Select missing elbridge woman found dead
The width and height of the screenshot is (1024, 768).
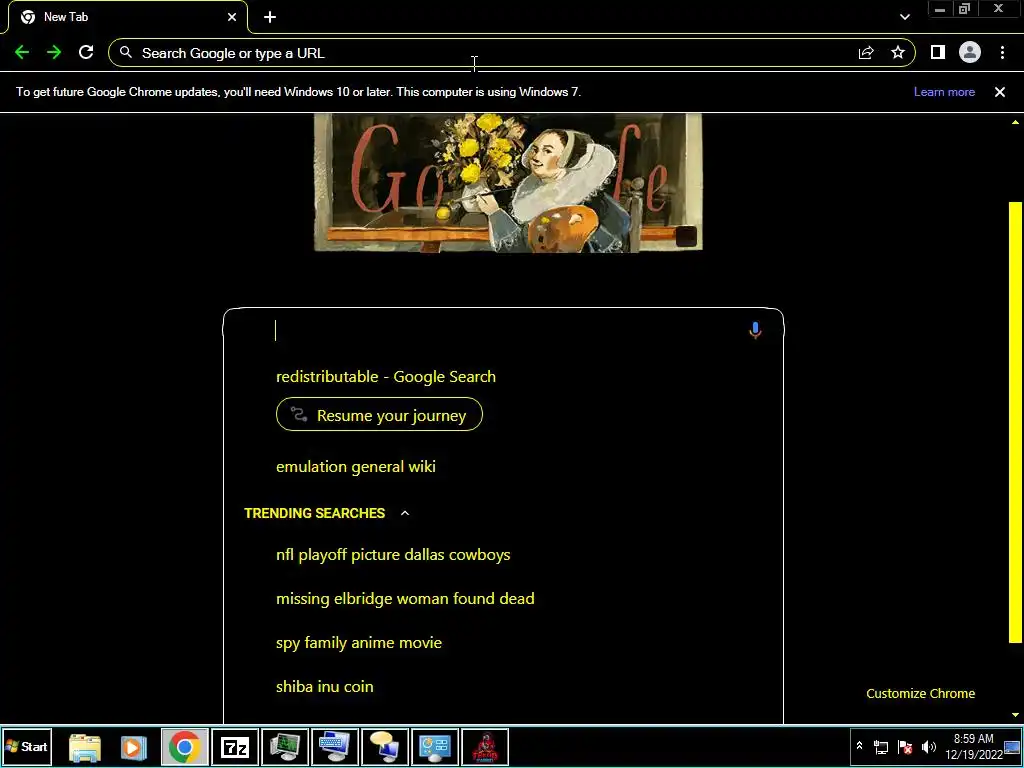click(x=405, y=599)
